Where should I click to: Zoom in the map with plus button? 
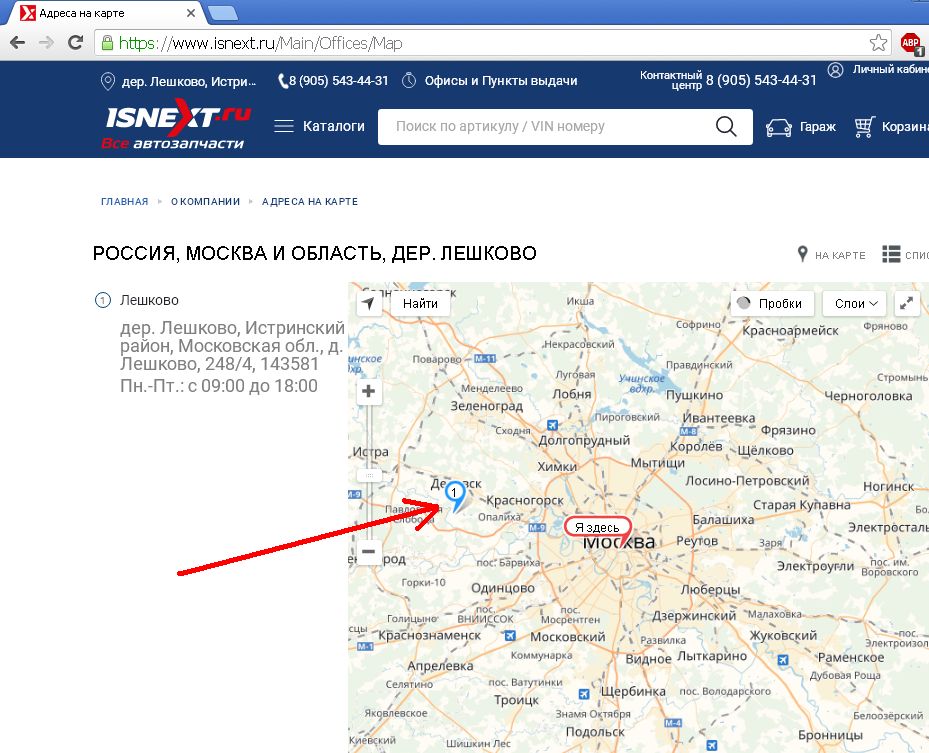click(369, 391)
